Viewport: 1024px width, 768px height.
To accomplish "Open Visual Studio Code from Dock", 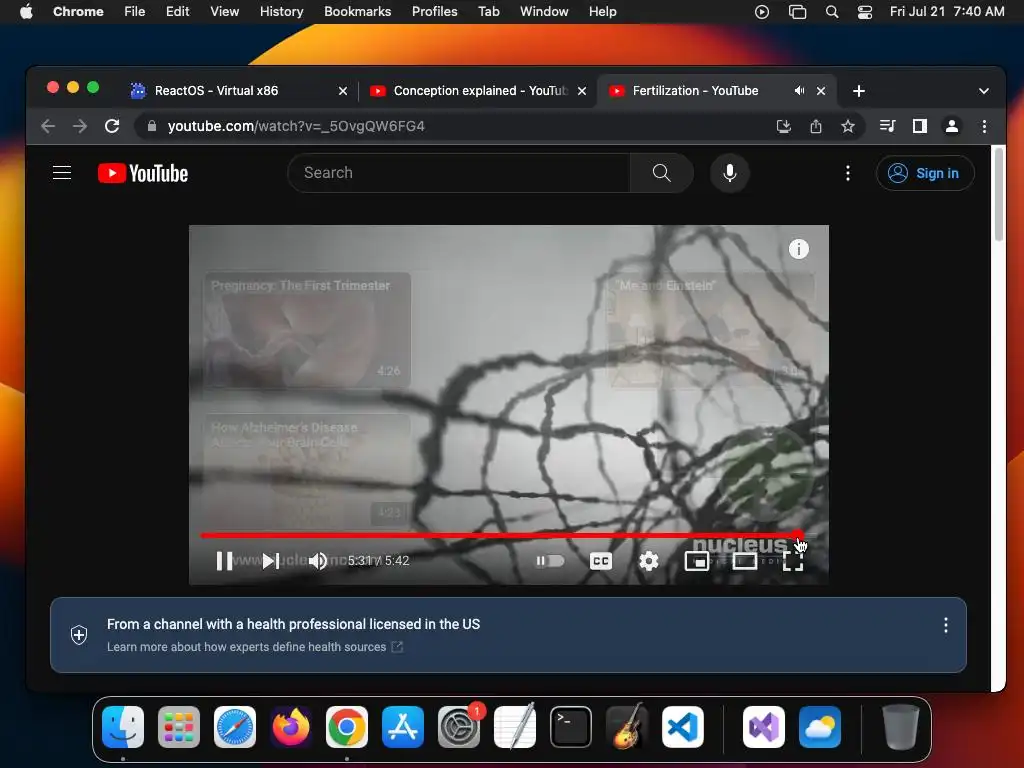I will 682,727.
